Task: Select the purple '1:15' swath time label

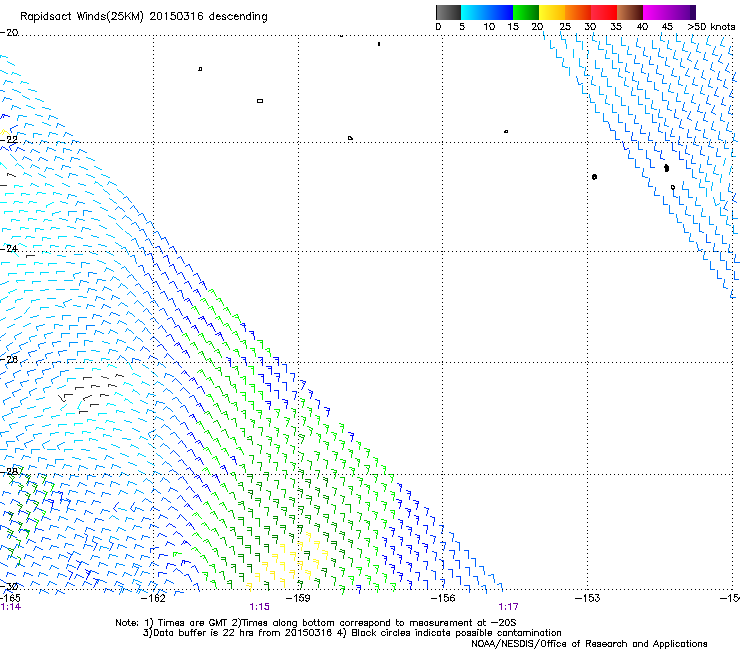Action: click(x=260, y=607)
